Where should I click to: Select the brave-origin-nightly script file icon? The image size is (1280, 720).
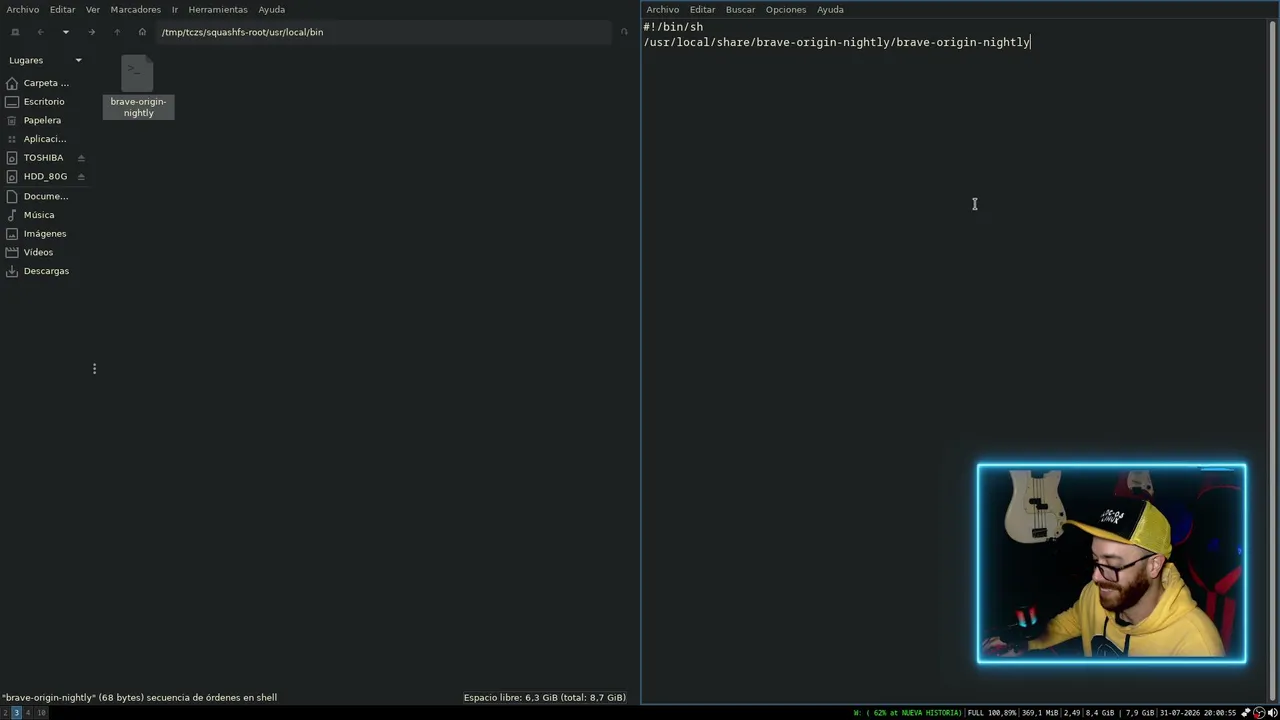[137, 74]
